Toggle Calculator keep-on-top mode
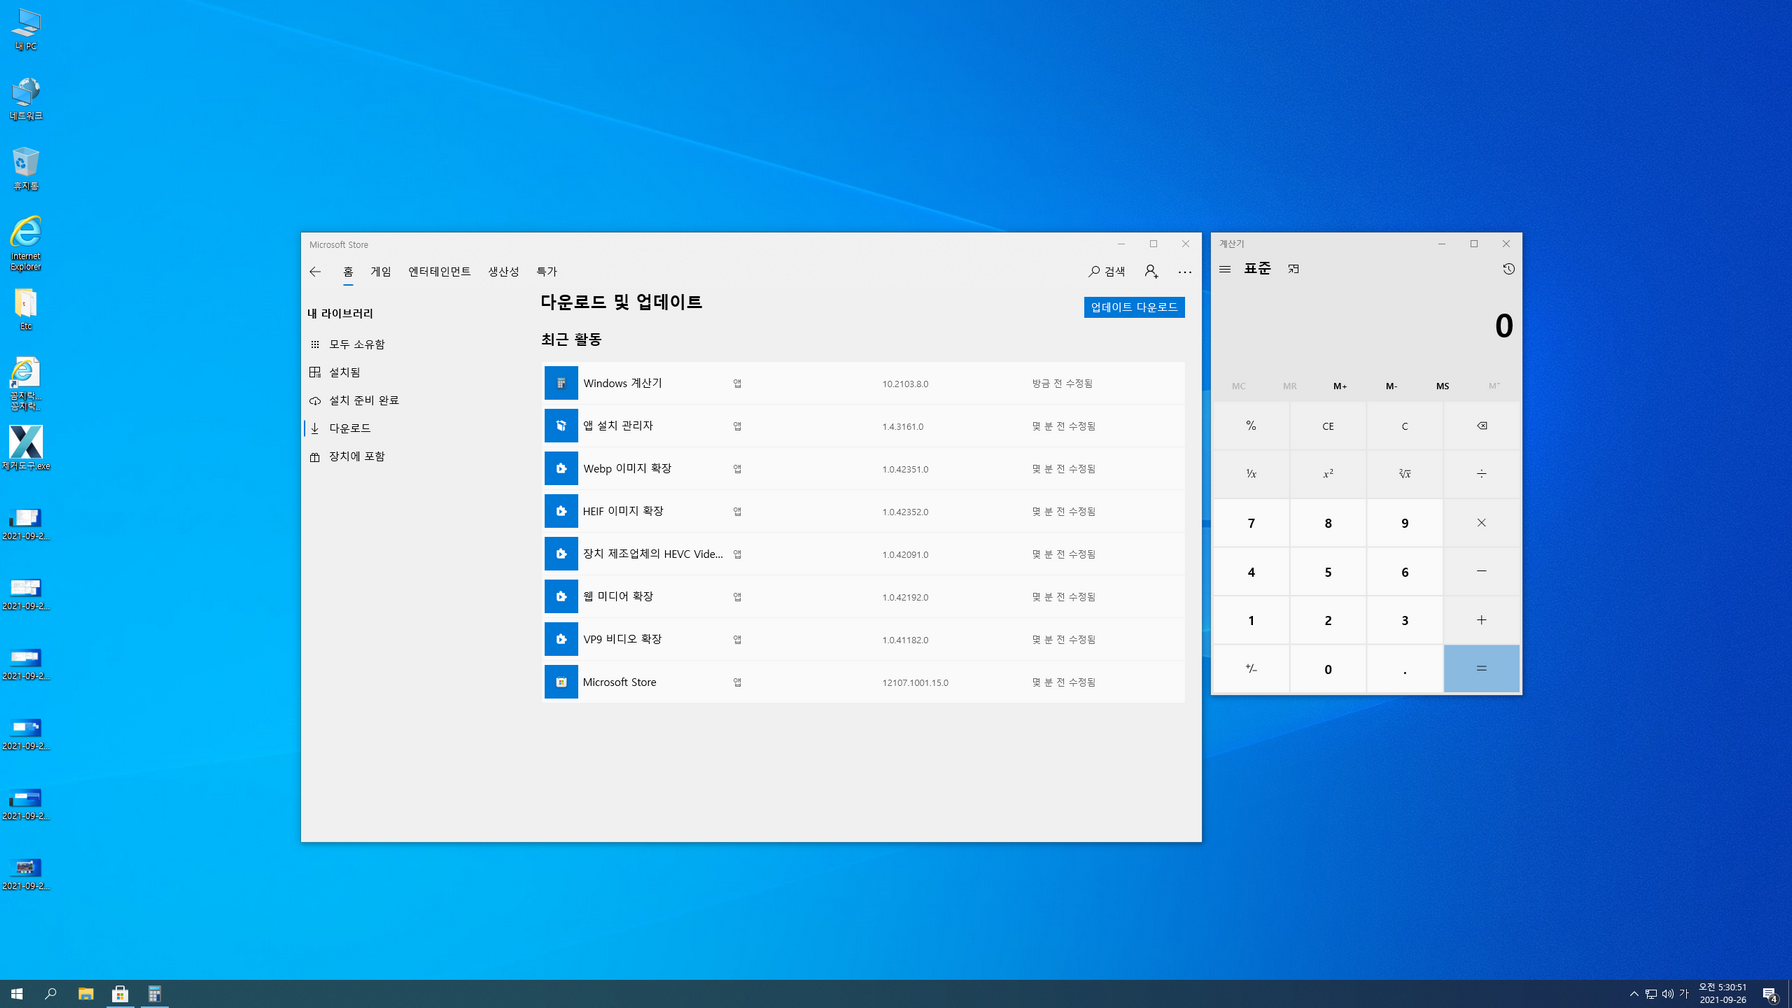This screenshot has width=1792, height=1008. pos(1293,269)
